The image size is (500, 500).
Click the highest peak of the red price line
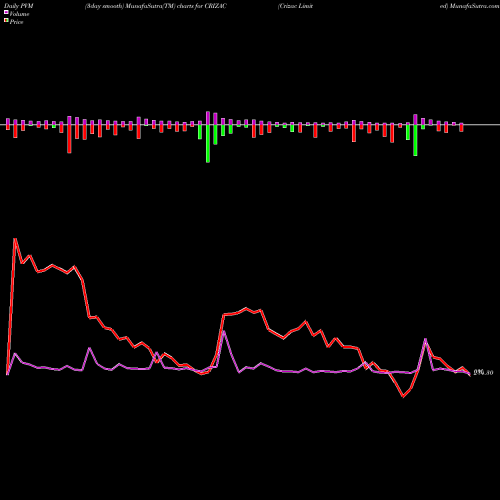tap(15, 239)
